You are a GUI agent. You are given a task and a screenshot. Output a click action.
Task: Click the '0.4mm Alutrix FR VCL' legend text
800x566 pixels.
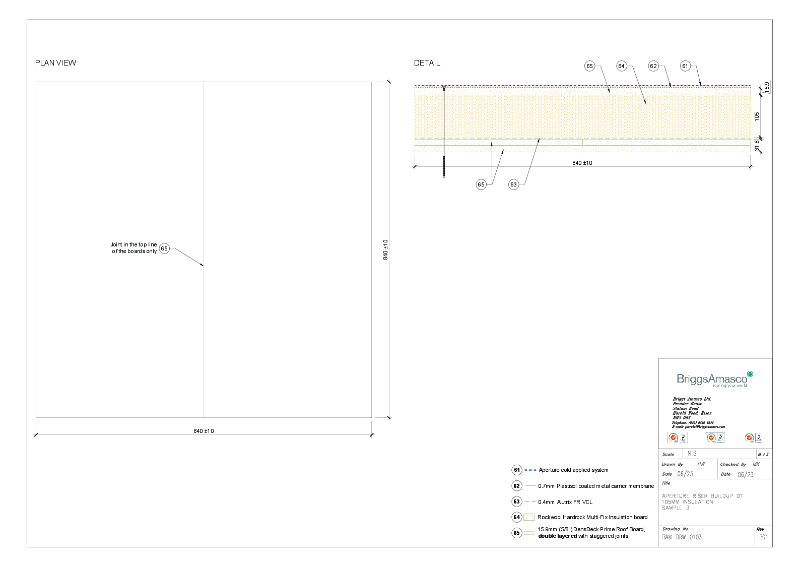pyautogui.click(x=565, y=502)
